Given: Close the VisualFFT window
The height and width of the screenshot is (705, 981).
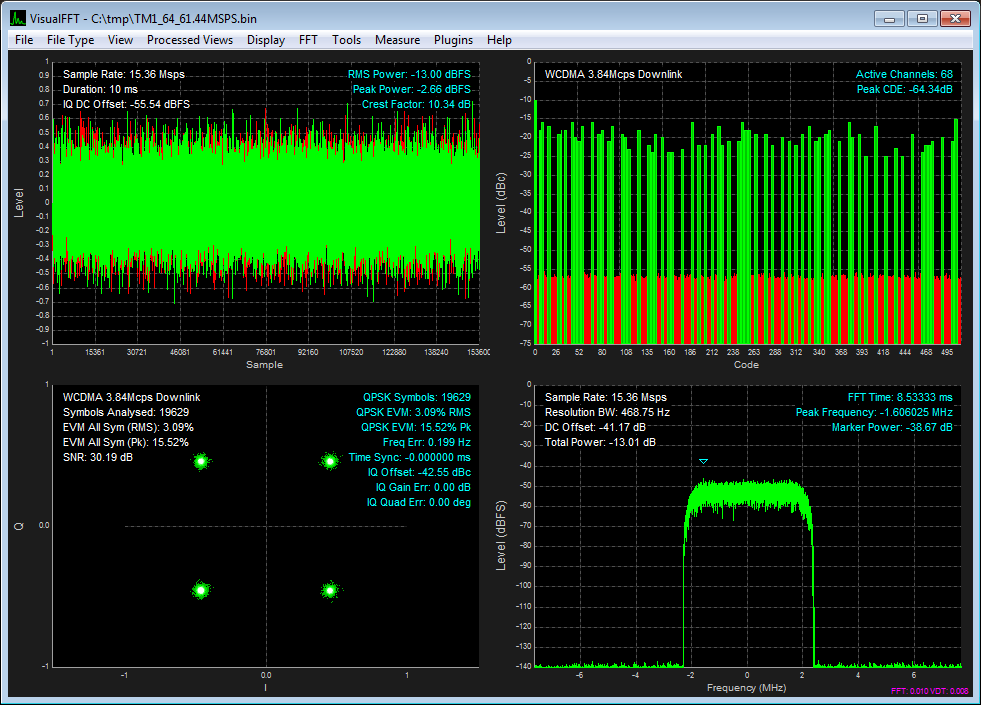Looking at the screenshot, I should tap(956, 18).
